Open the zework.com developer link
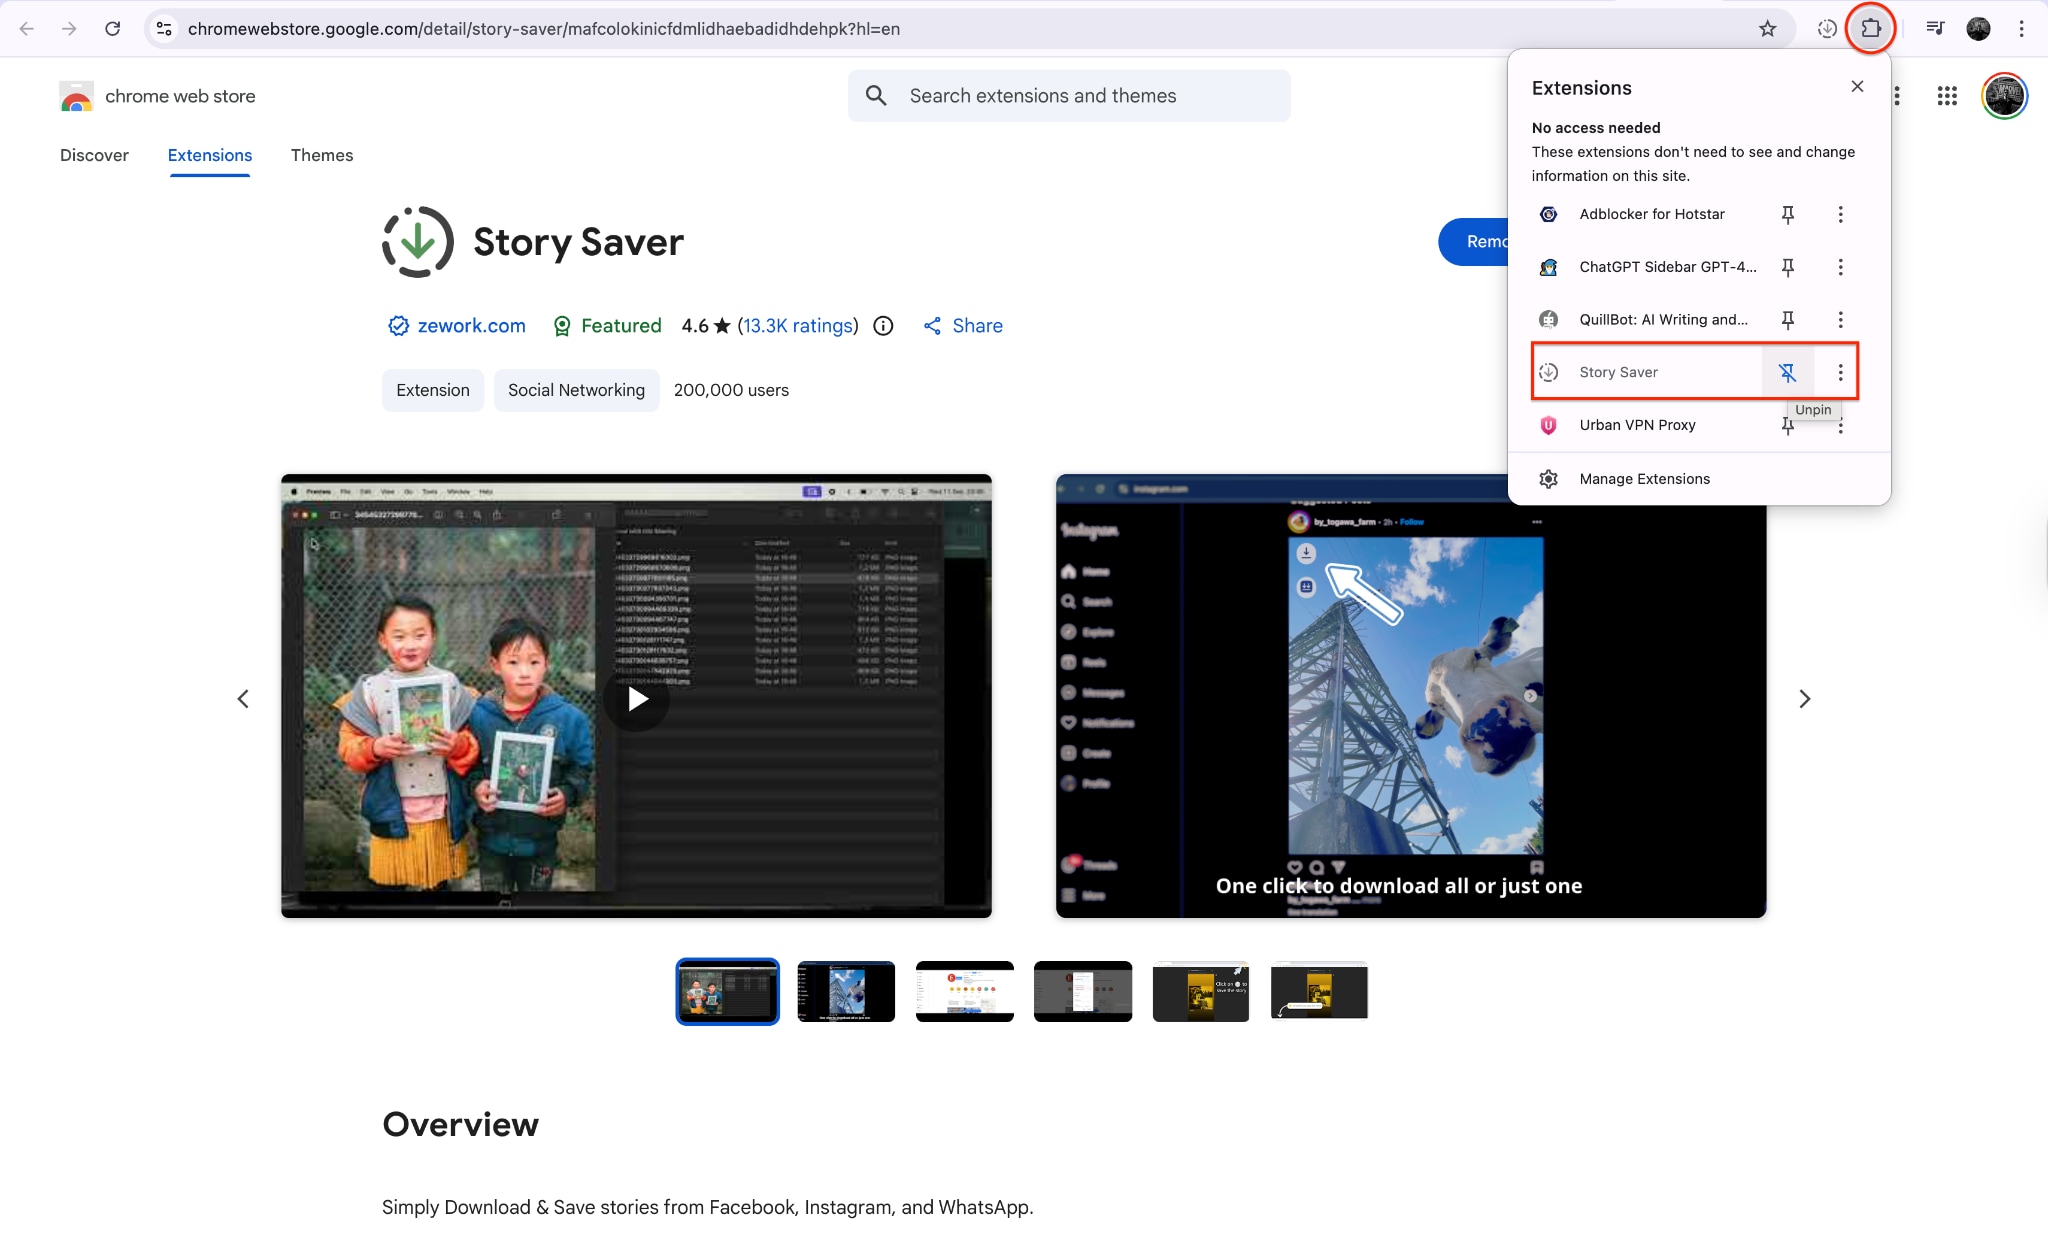2048x1237 pixels. (471, 326)
